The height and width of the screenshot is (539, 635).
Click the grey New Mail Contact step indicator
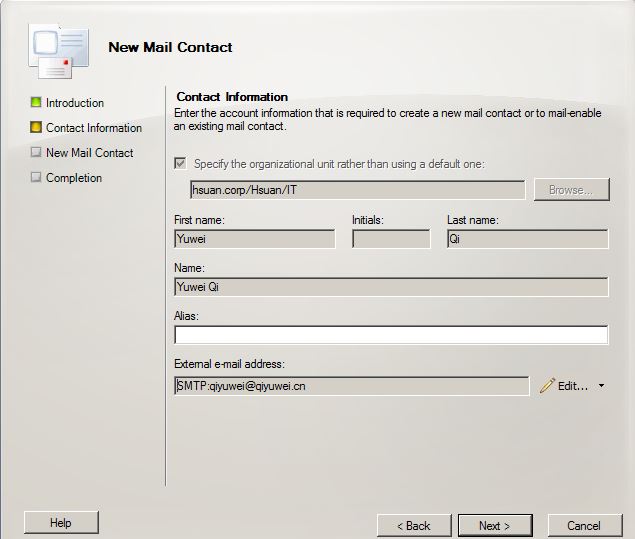(x=36, y=152)
